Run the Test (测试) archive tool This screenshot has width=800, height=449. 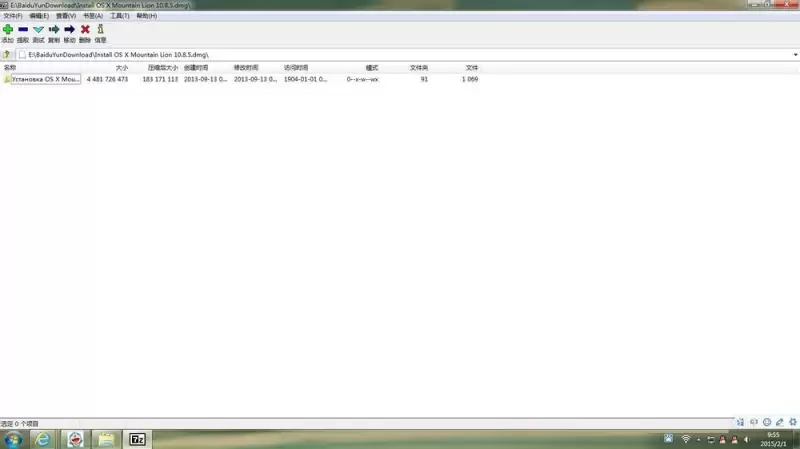[38, 30]
